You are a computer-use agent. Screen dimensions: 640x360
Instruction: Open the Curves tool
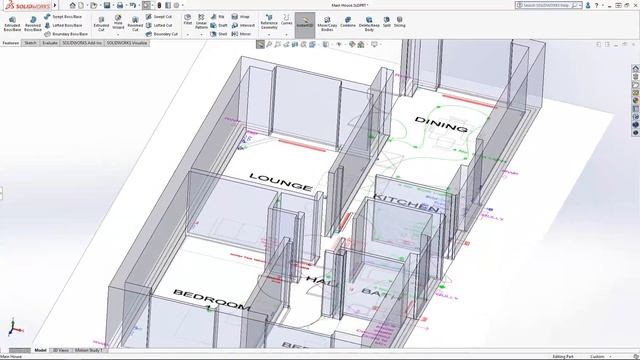click(x=287, y=20)
